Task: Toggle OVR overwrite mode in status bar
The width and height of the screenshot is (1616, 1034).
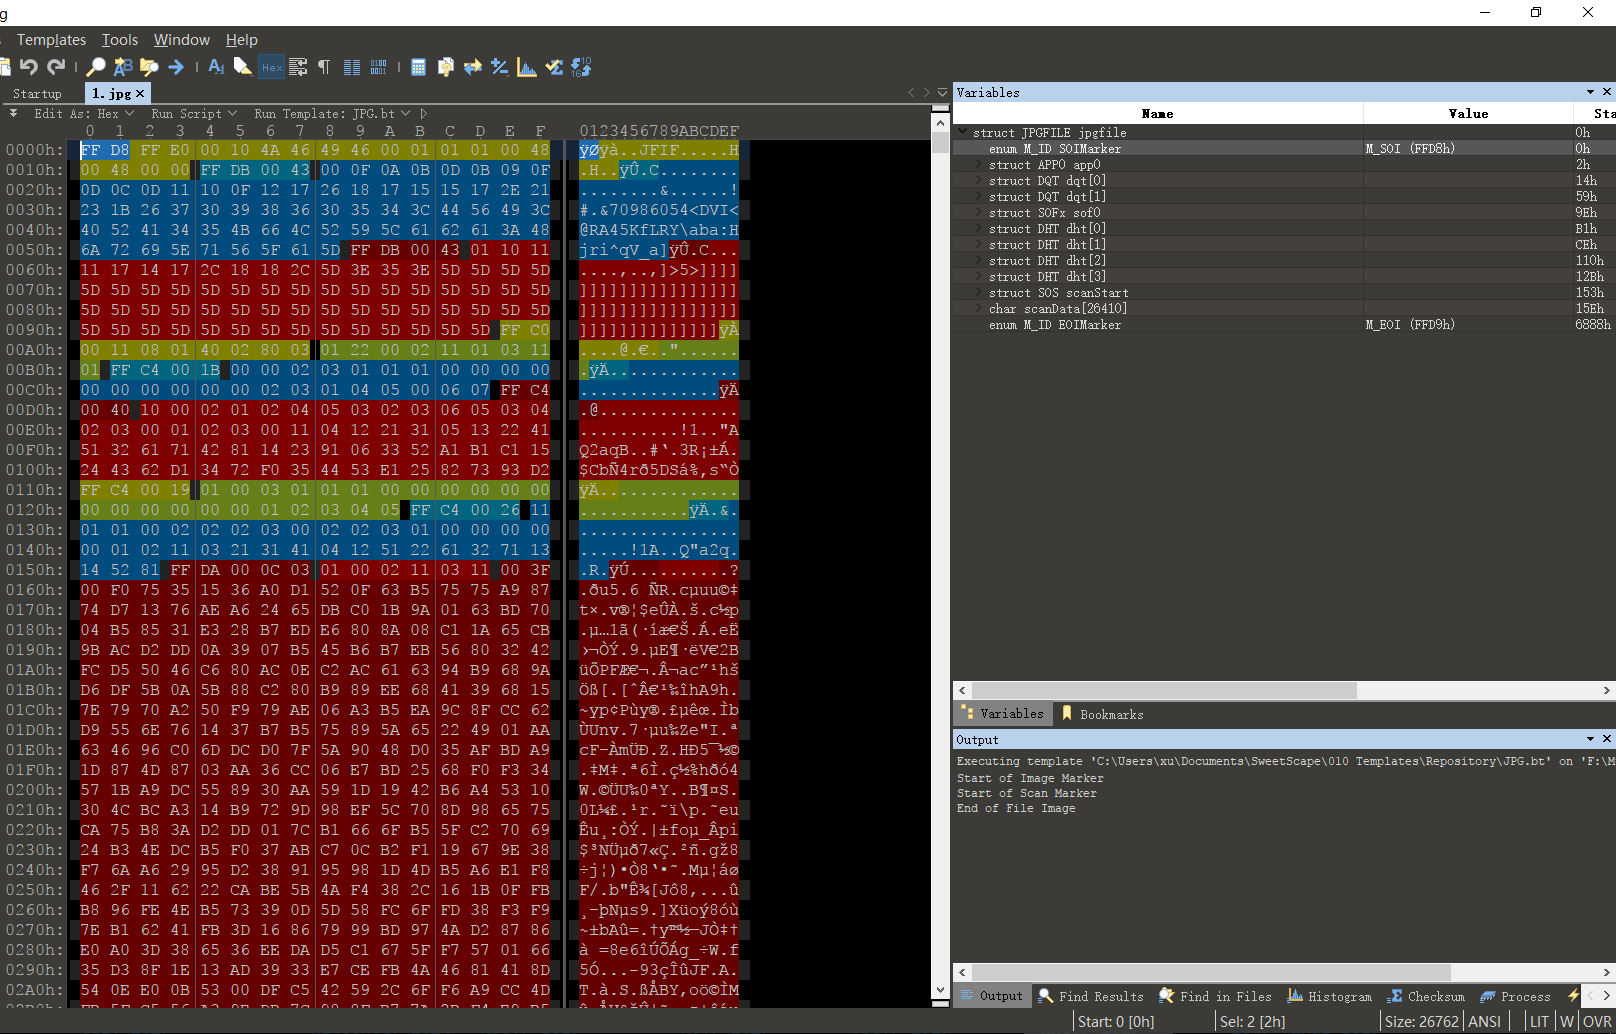Action: (1597, 1021)
